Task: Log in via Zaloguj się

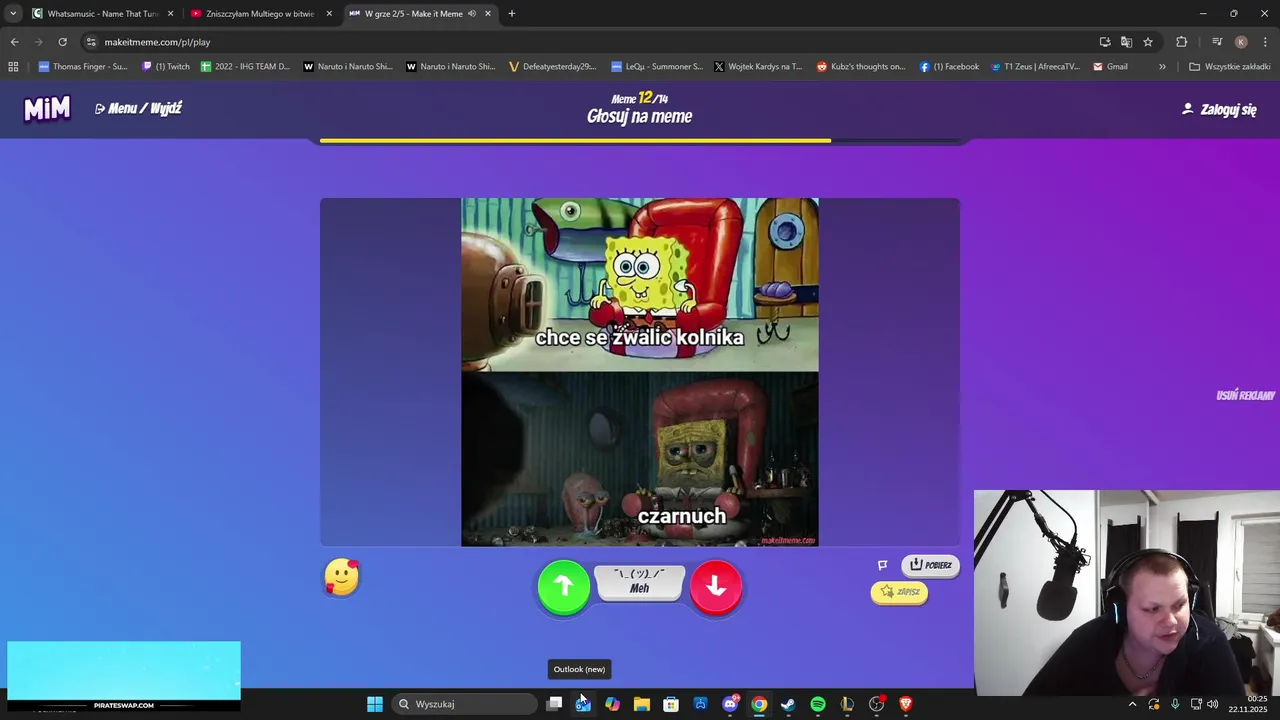Action: pyautogui.click(x=1219, y=109)
